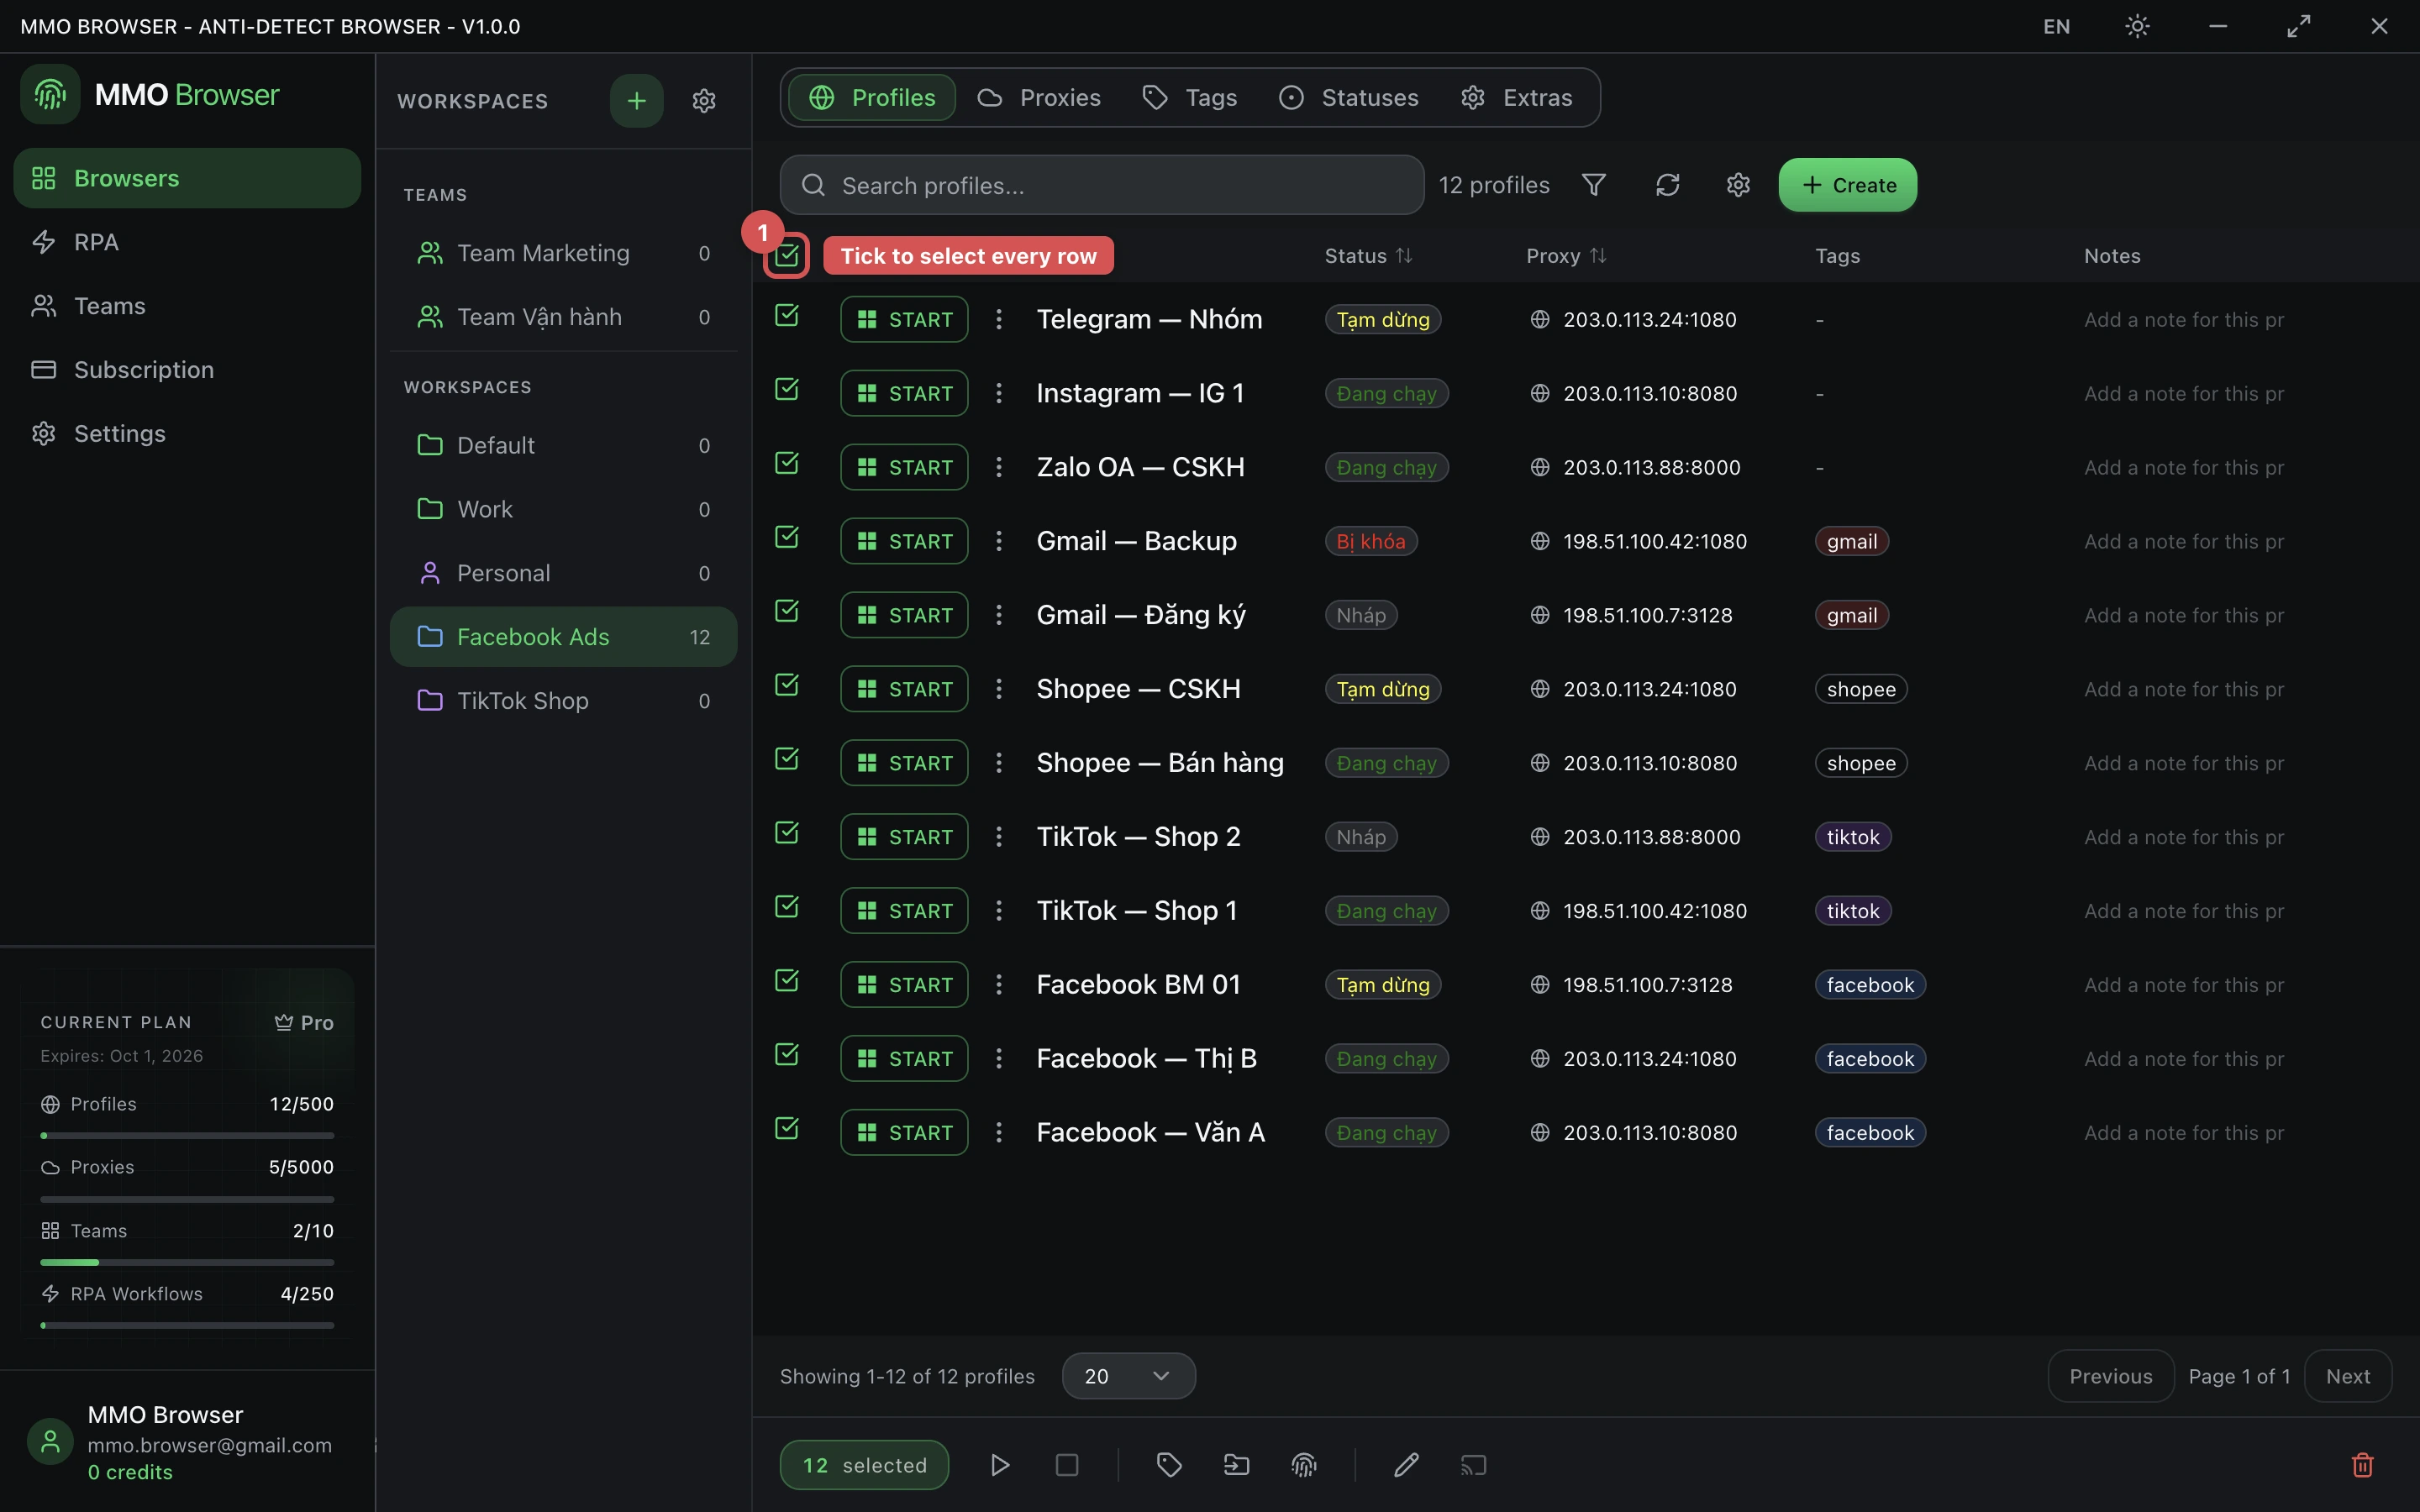Refresh the profile list
Viewport: 2420px width, 1512px height.
click(x=1667, y=185)
